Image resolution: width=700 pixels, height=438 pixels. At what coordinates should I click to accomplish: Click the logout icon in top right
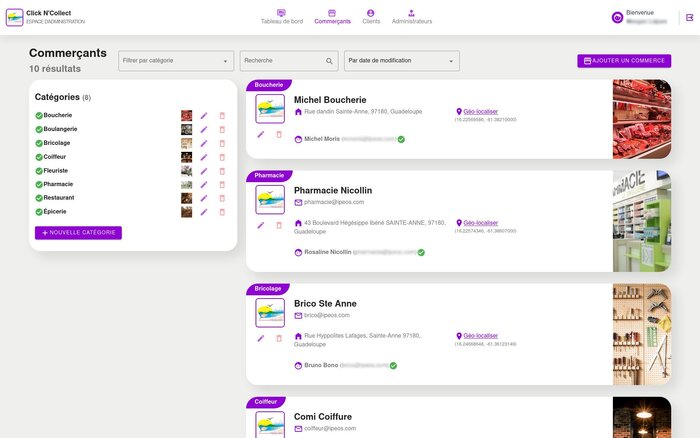pyautogui.click(x=689, y=17)
